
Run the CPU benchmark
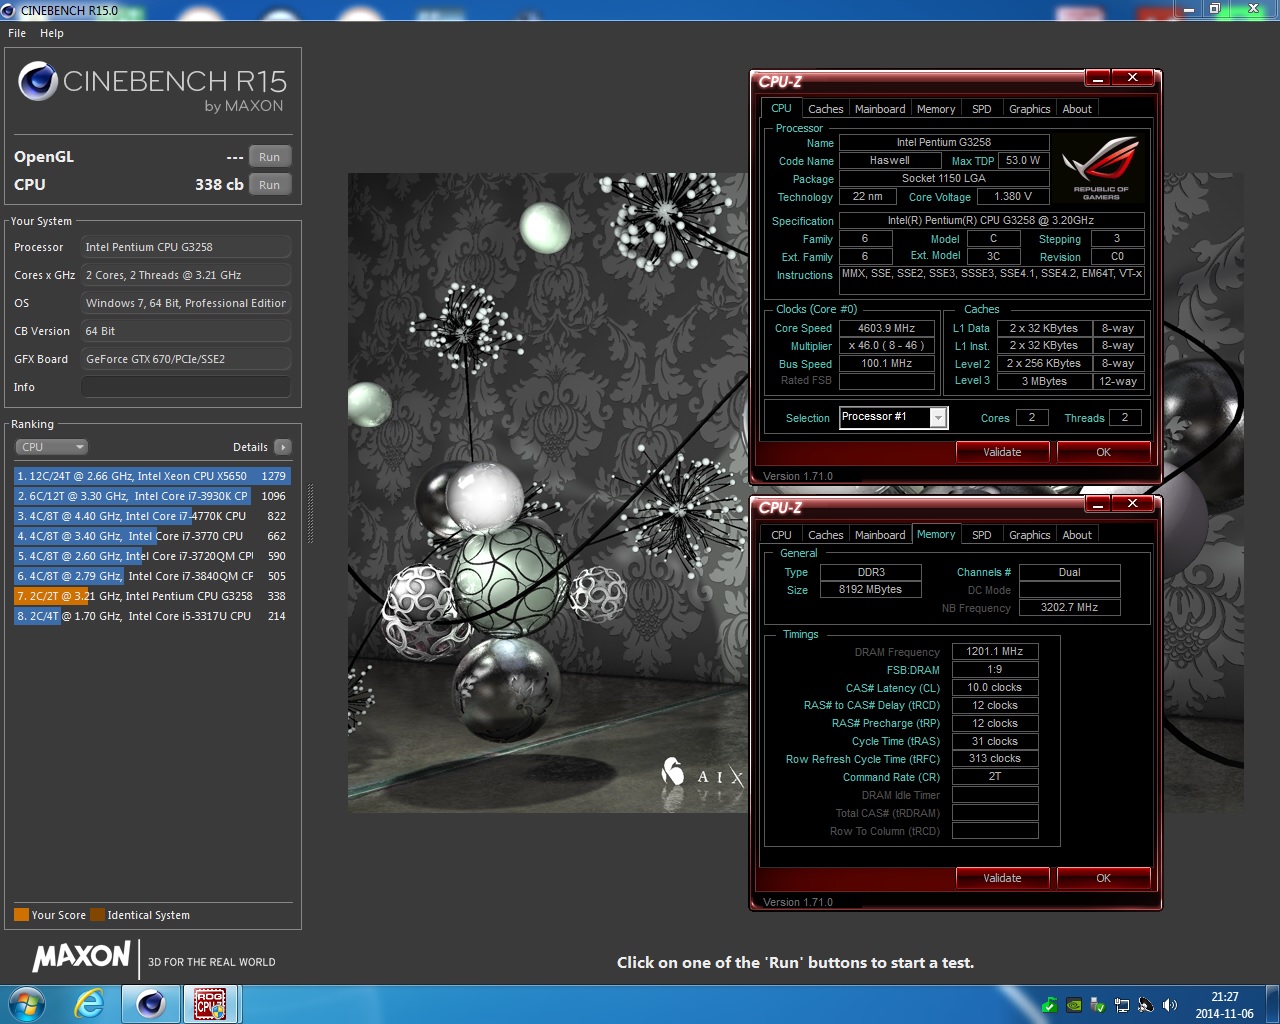coord(270,185)
